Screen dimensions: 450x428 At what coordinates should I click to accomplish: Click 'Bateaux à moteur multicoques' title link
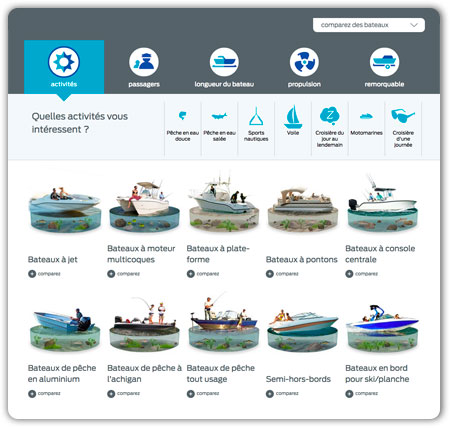[x=141, y=254]
